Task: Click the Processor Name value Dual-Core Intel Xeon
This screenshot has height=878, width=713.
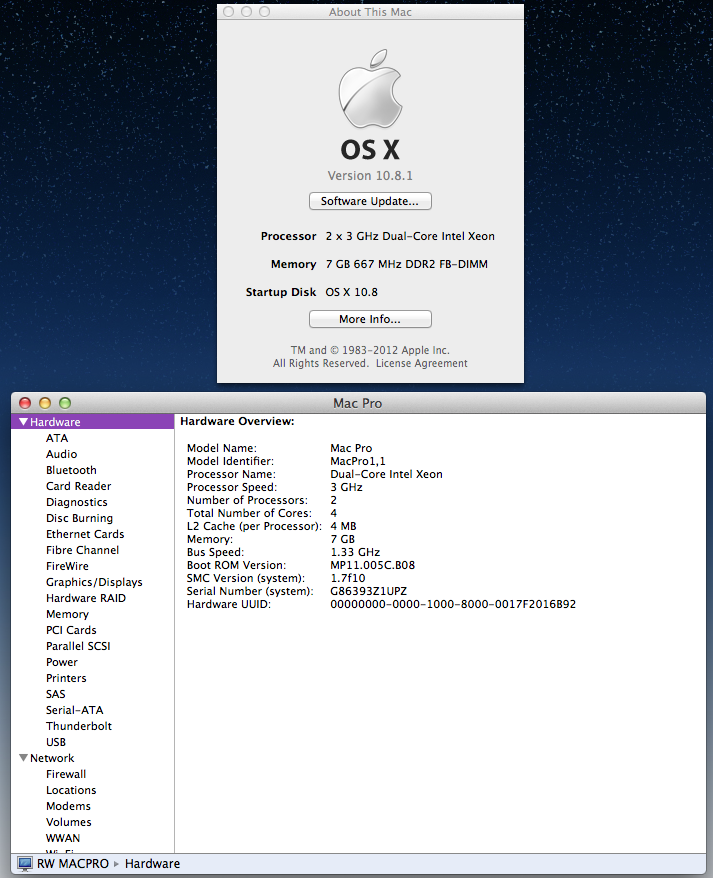Action: pyautogui.click(x=386, y=474)
